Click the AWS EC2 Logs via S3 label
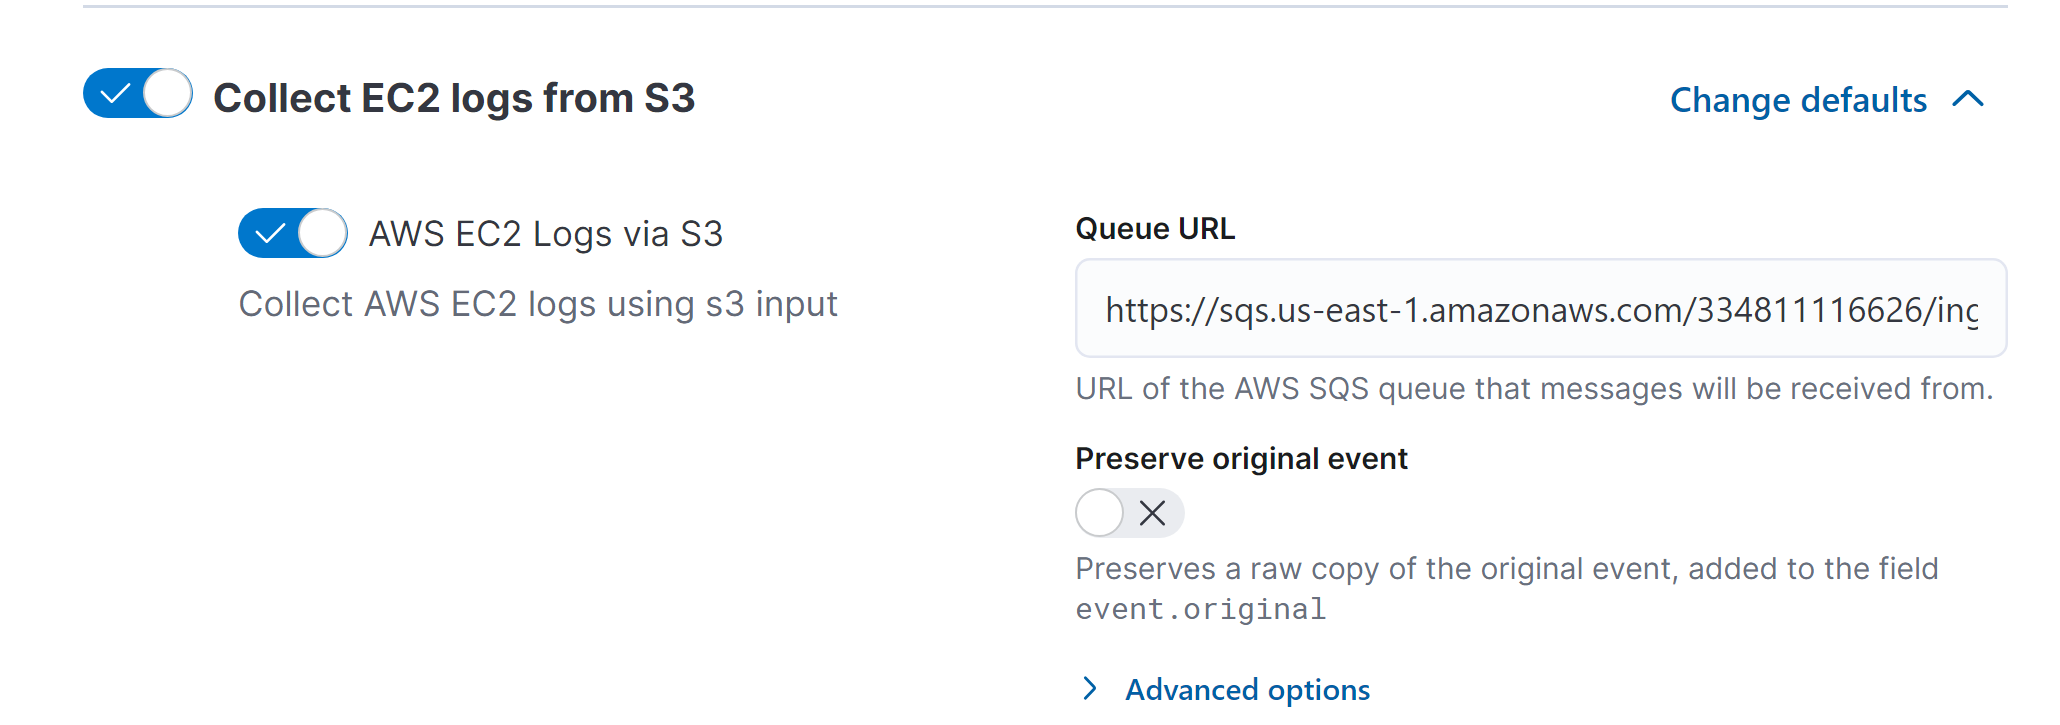The image size is (2060, 725). [x=545, y=234]
